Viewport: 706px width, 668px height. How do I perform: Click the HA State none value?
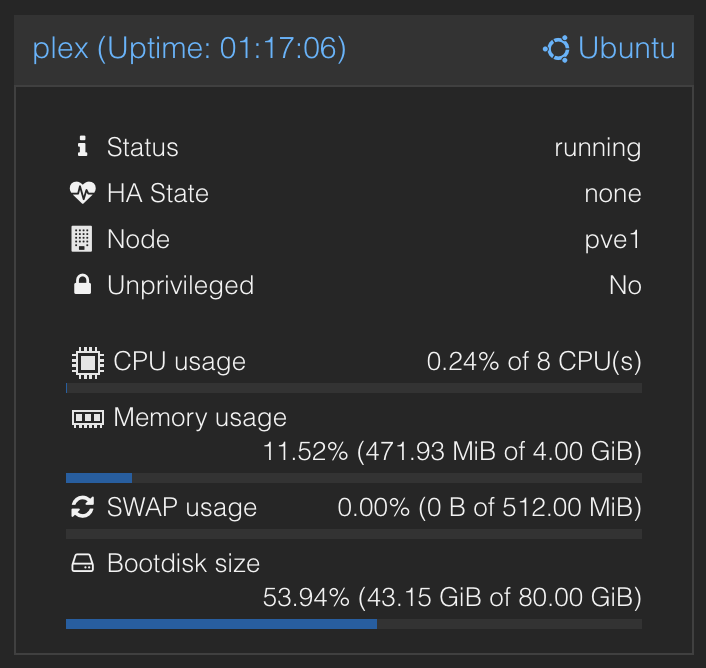tap(612, 193)
